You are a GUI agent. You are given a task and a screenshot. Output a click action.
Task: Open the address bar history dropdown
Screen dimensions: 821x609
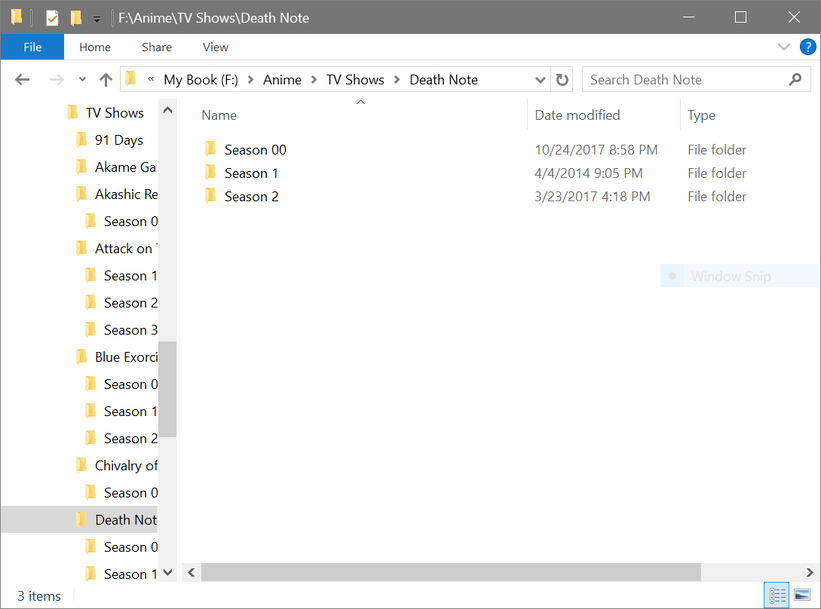(540, 80)
